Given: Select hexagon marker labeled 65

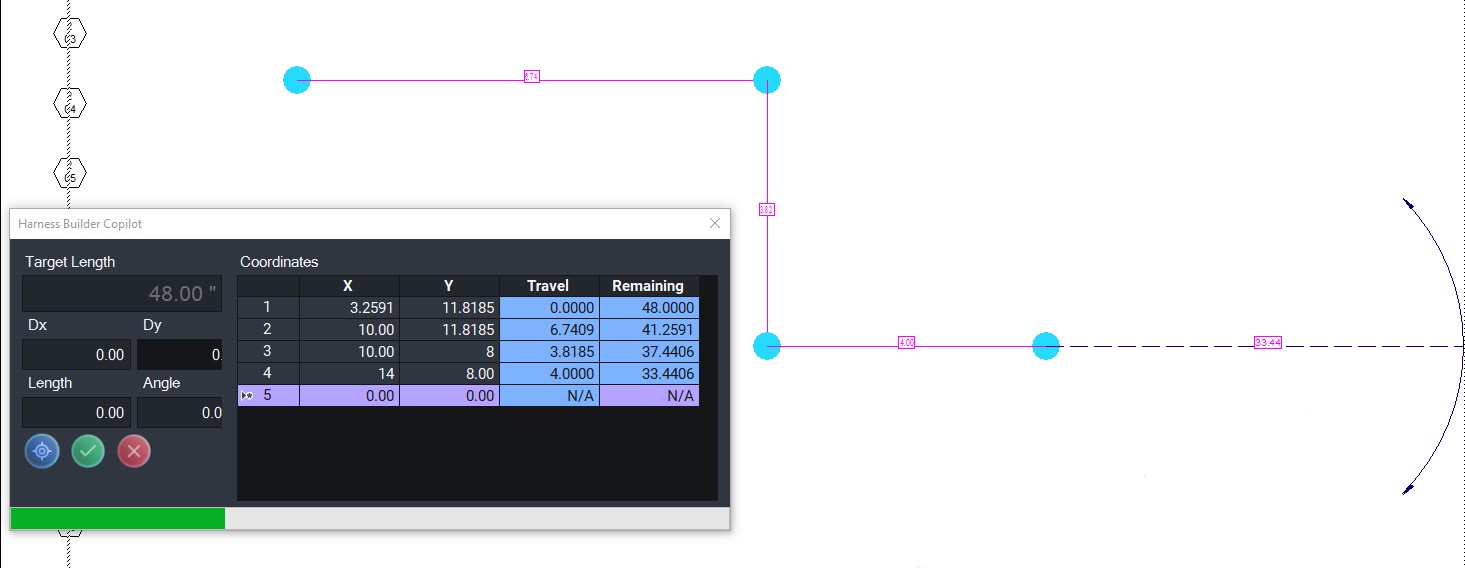Looking at the screenshot, I should coord(70,173).
